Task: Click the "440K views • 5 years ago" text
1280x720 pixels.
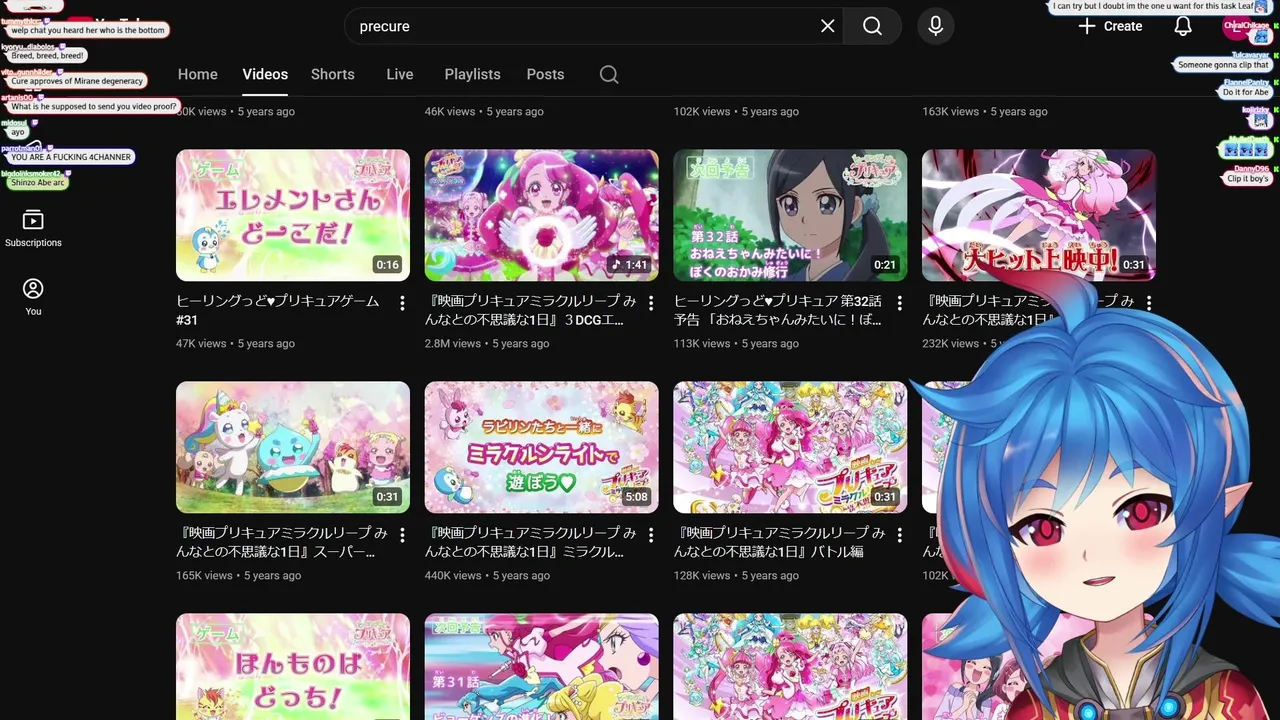Action: [x=487, y=575]
